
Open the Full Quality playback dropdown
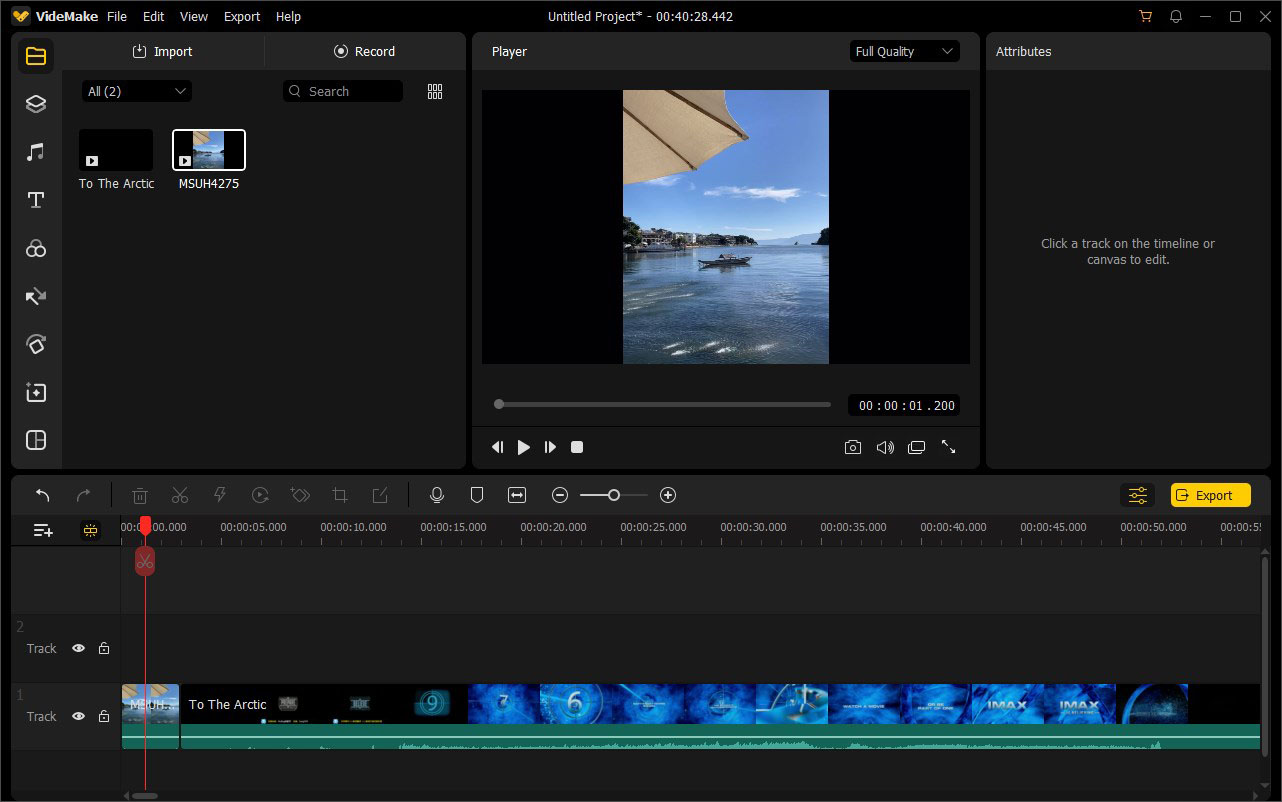tap(903, 50)
